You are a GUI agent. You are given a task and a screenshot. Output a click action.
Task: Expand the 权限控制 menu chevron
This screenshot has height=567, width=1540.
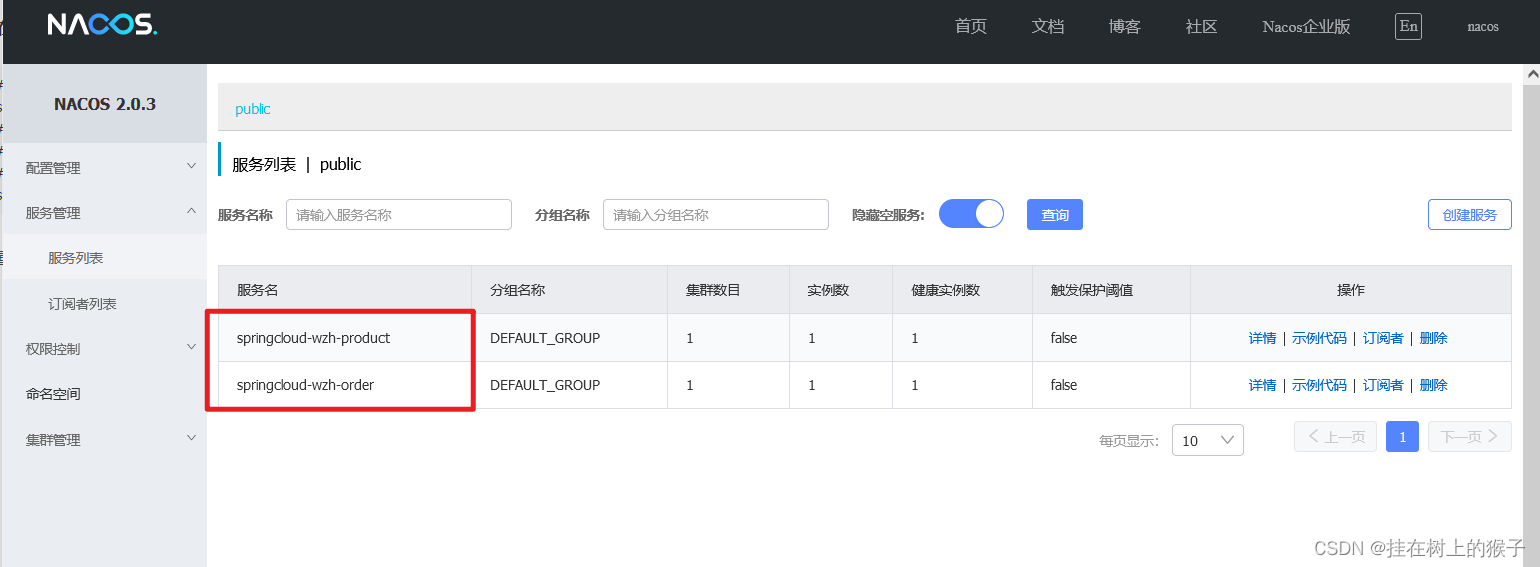[192, 347]
